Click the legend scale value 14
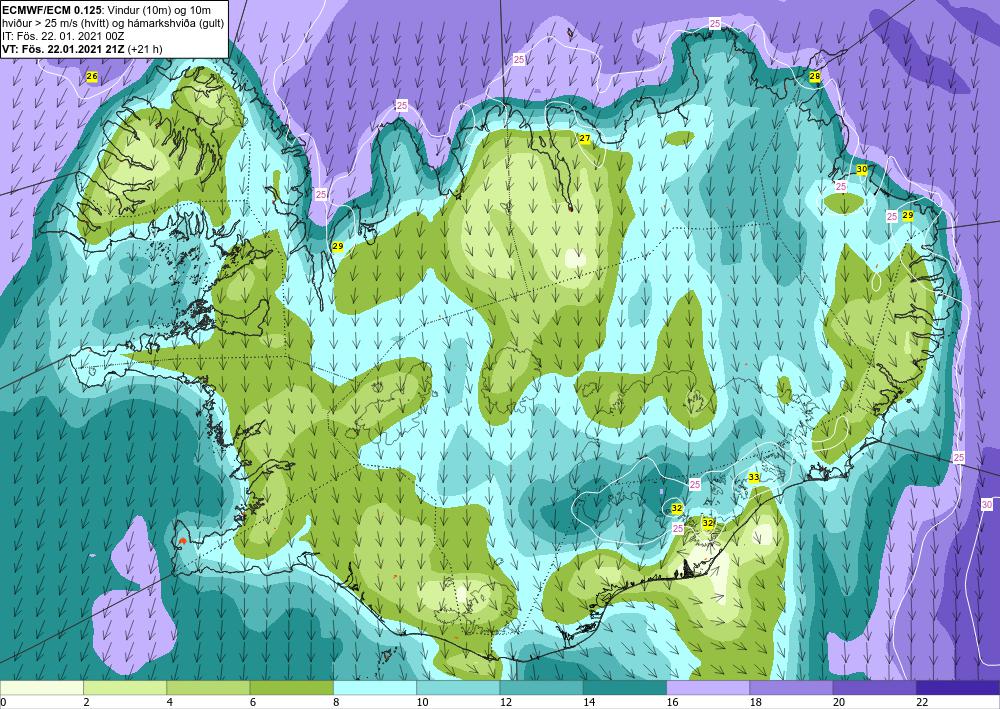The width and height of the screenshot is (1000, 709). click(589, 702)
